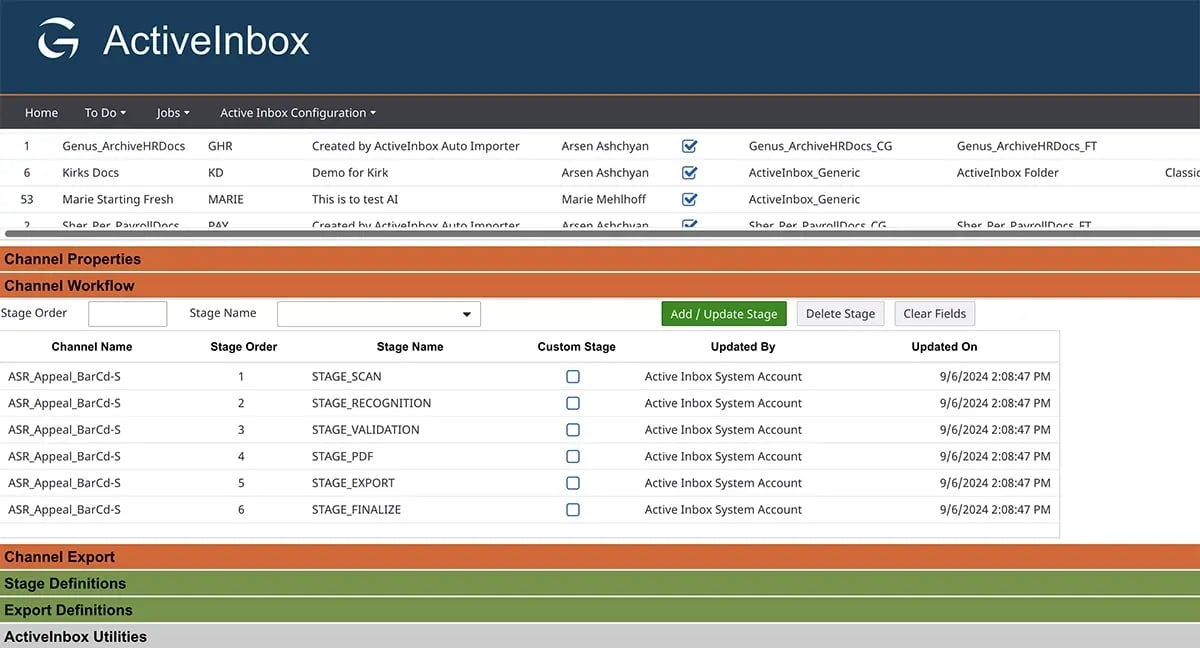Uncheck the checkbox in Kirks Docs row
The image size is (1200, 648).
[x=689, y=173]
